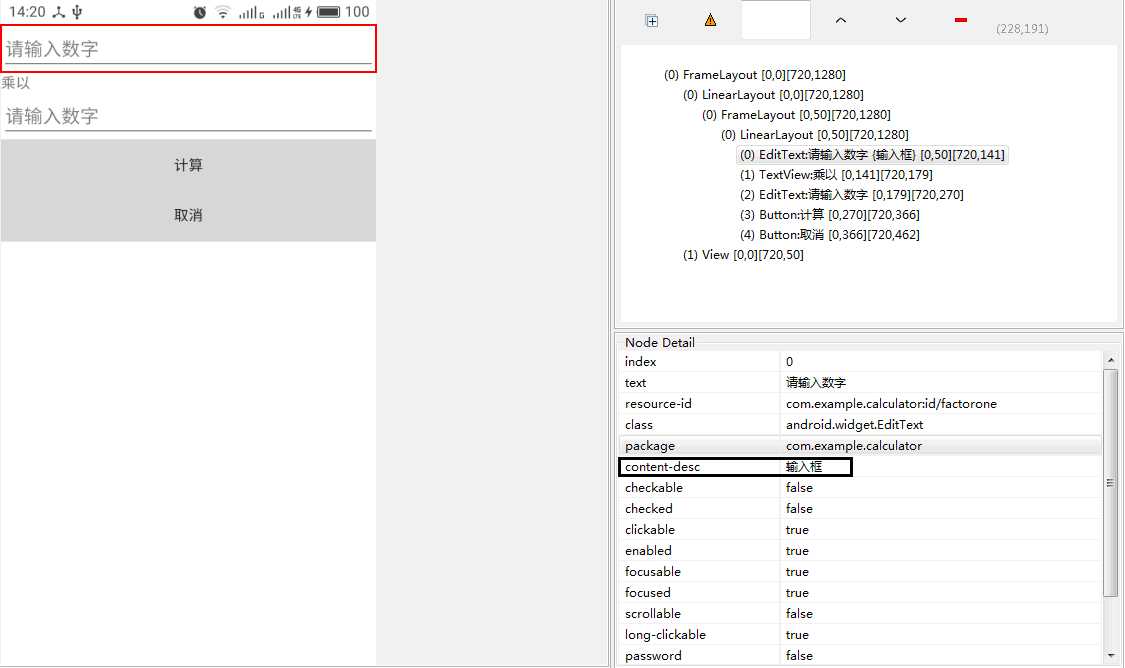
Task: Click the text row value 请输入数字
Action: click(816, 382)
